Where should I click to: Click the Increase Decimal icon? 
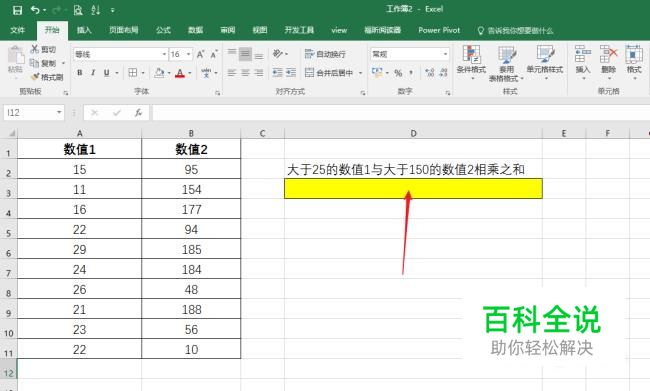coord(430,73)
